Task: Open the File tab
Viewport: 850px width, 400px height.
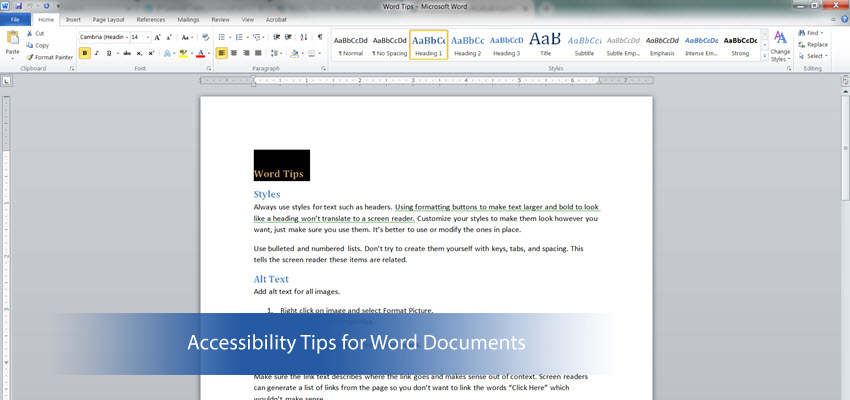Action: tap(15, 20)
